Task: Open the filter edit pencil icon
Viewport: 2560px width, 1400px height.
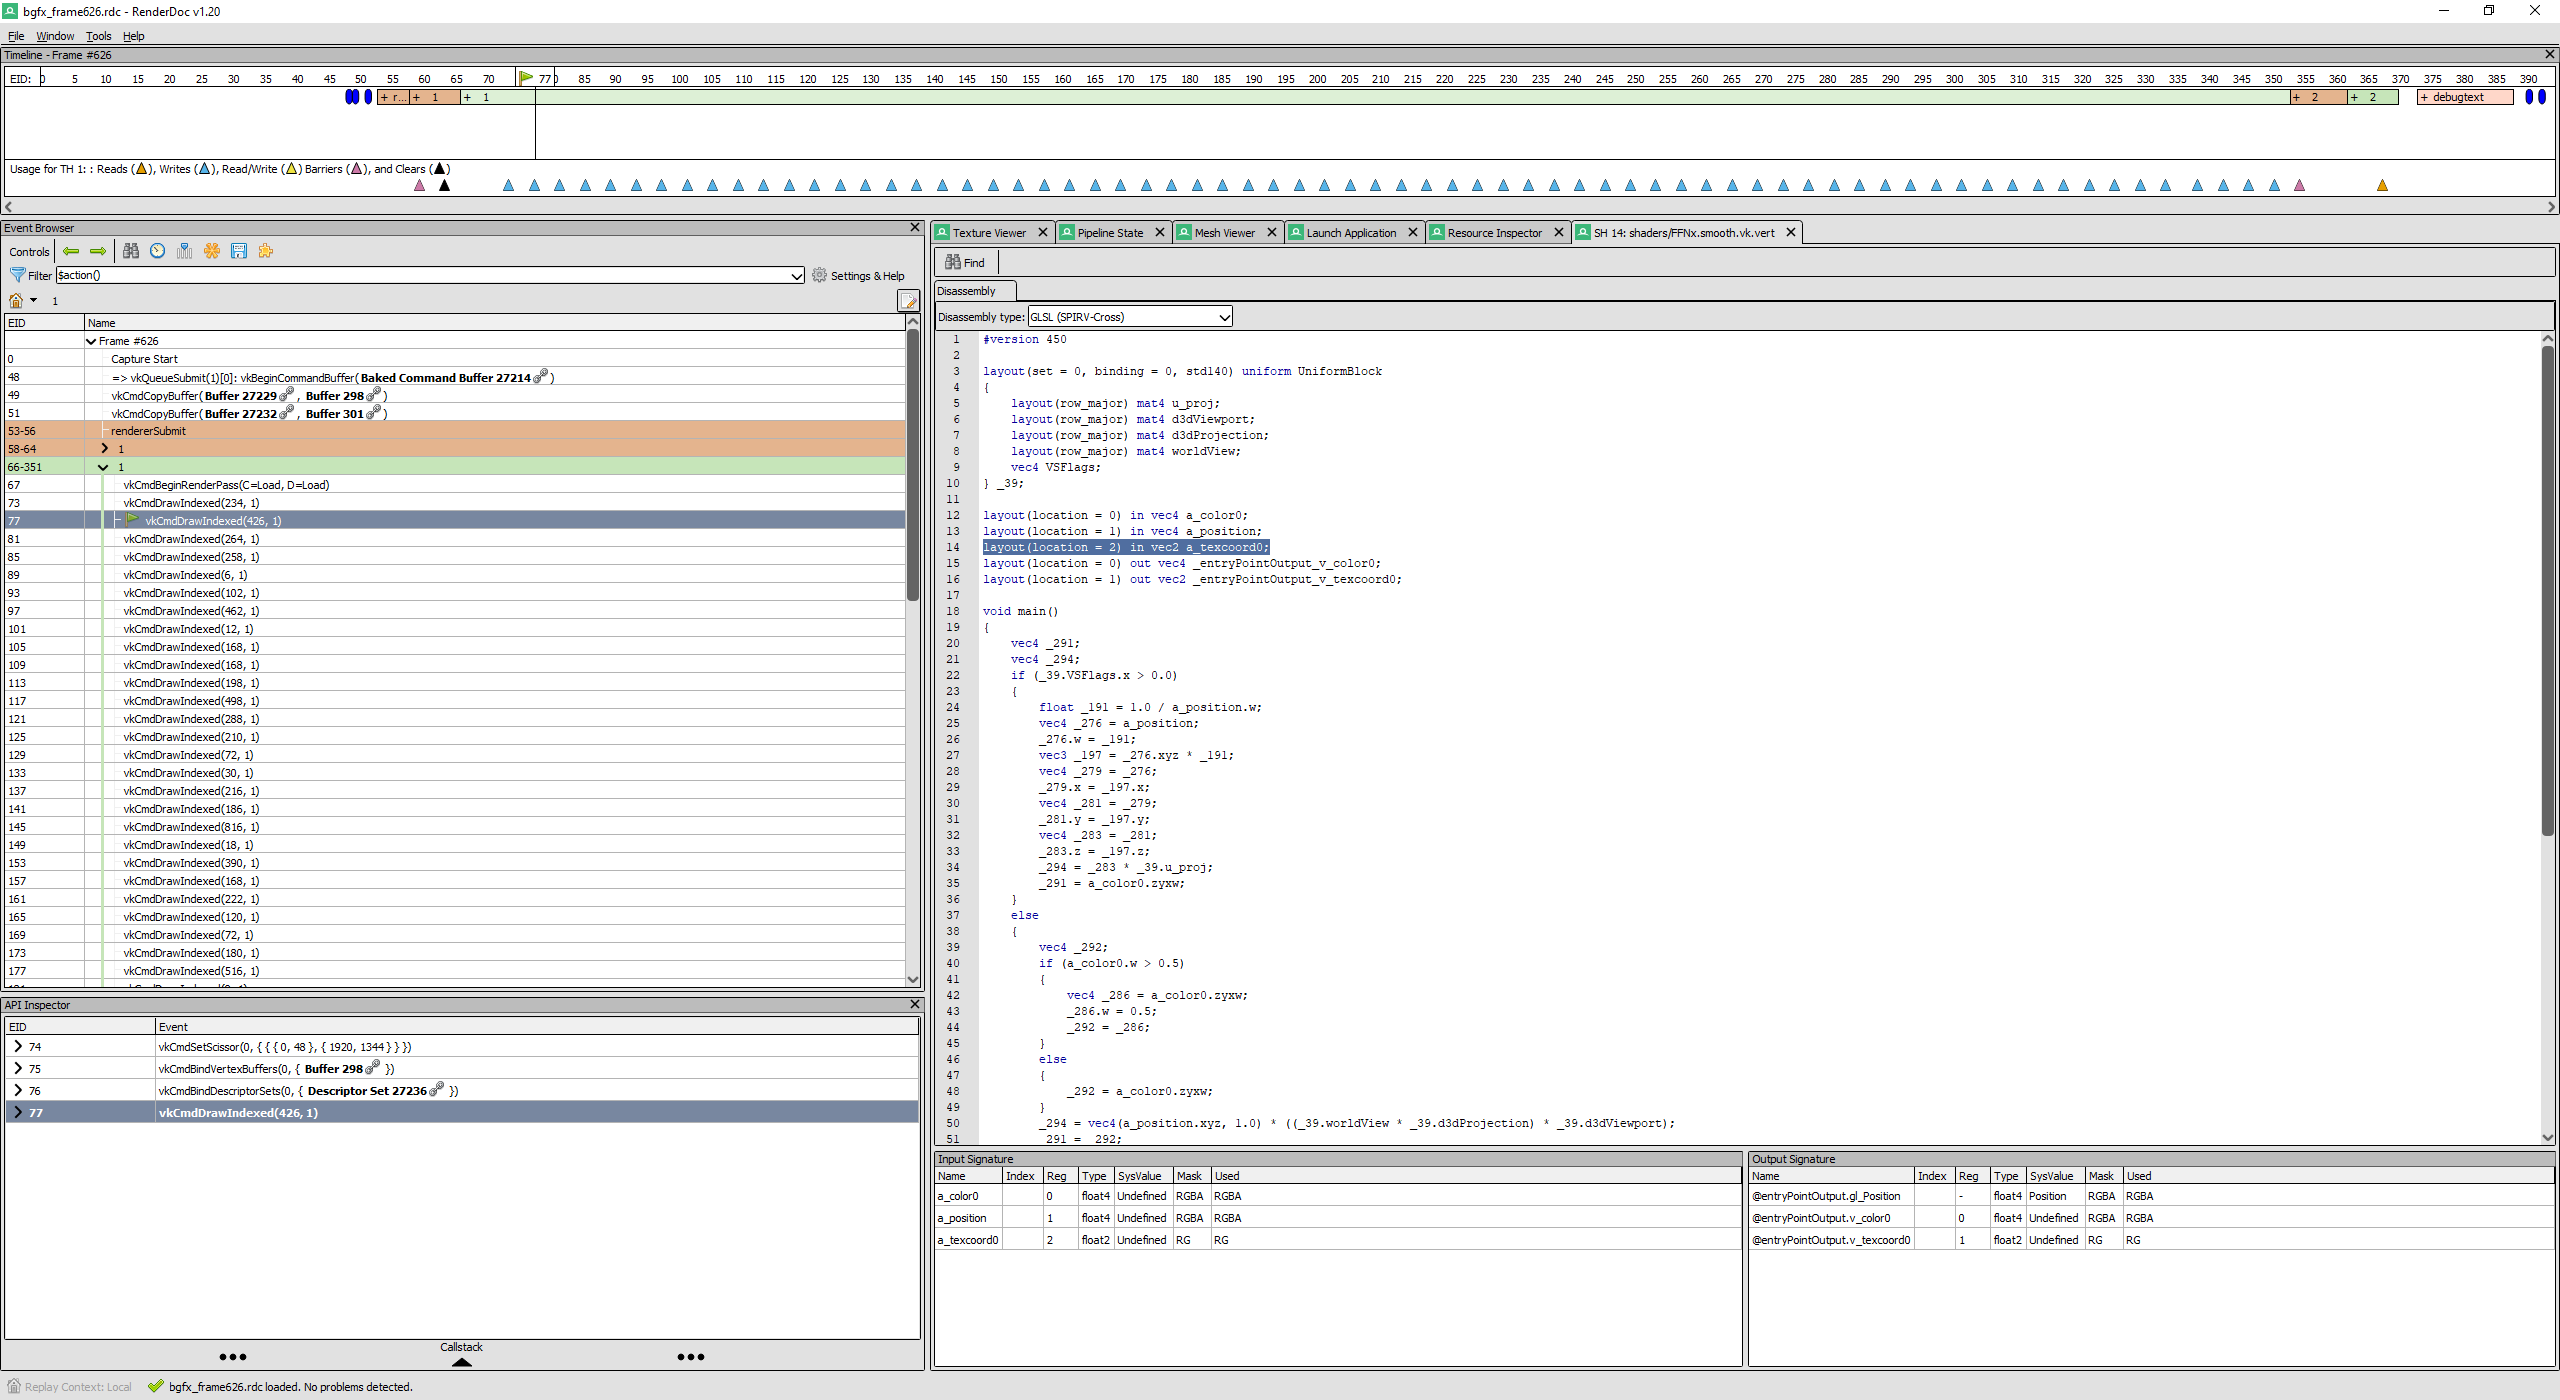Action: [x=907, y=300]
